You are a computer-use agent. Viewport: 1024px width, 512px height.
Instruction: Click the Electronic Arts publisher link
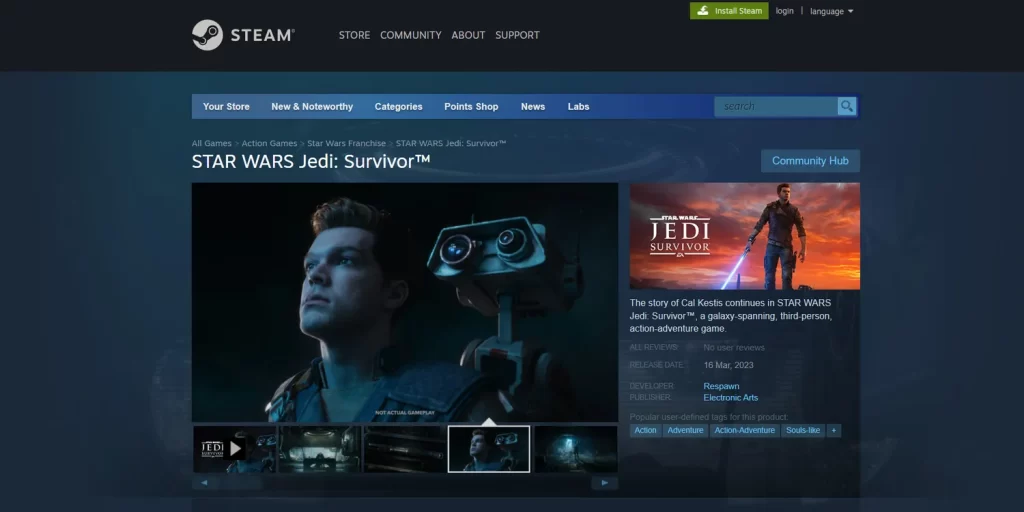(730, 398)
